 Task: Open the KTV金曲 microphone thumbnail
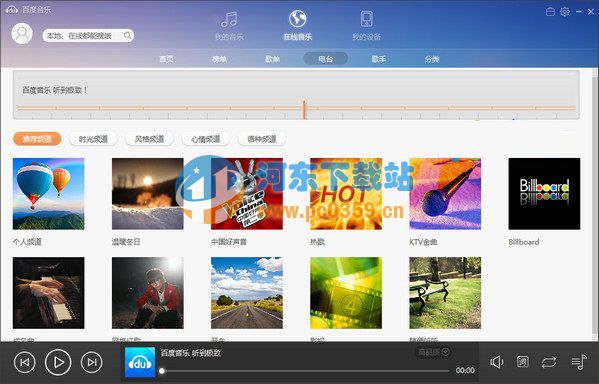coord(445,194)
